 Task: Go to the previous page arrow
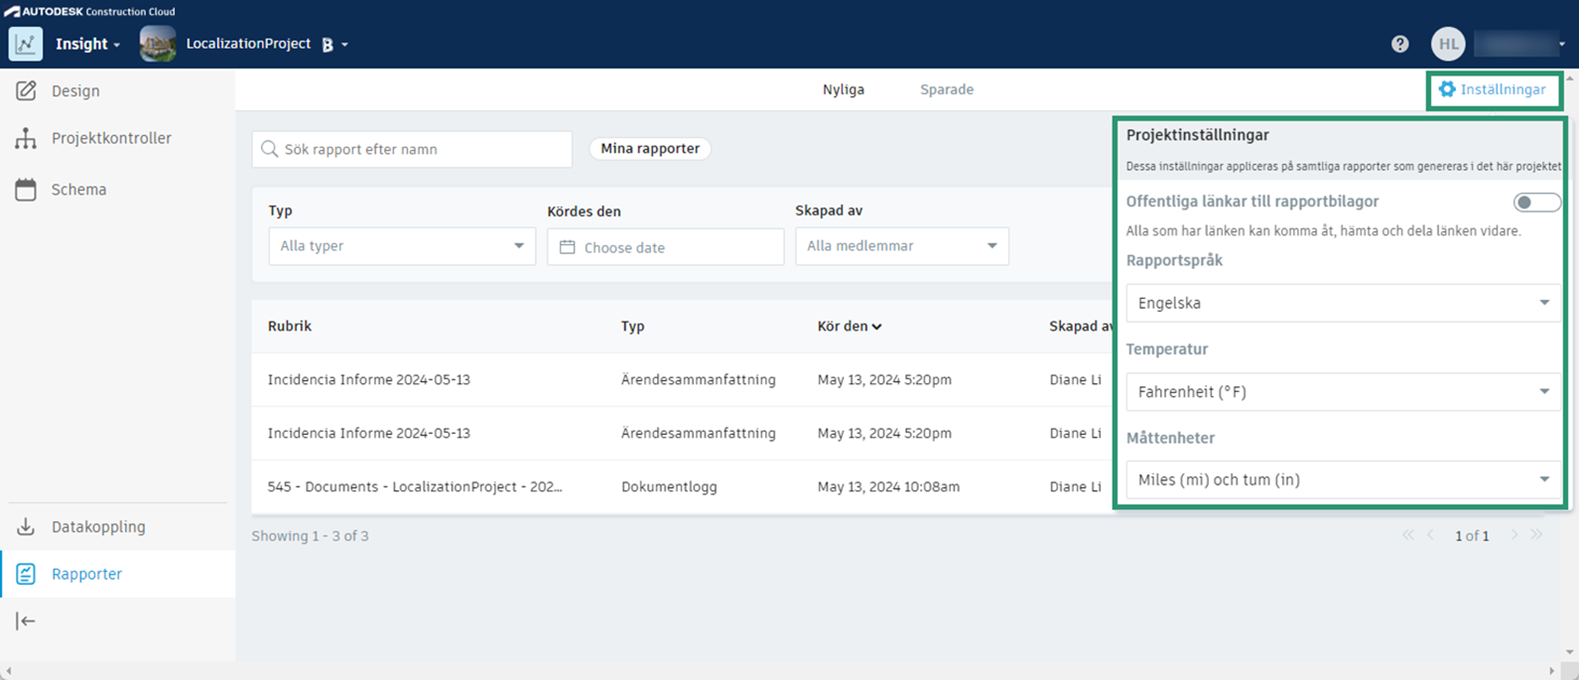click(x=1430, y=535)
